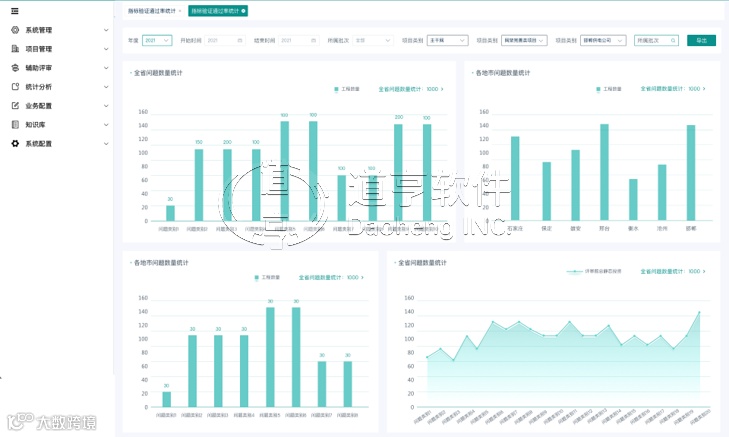Click the 业务配置 edit icon

click(15, 106)
